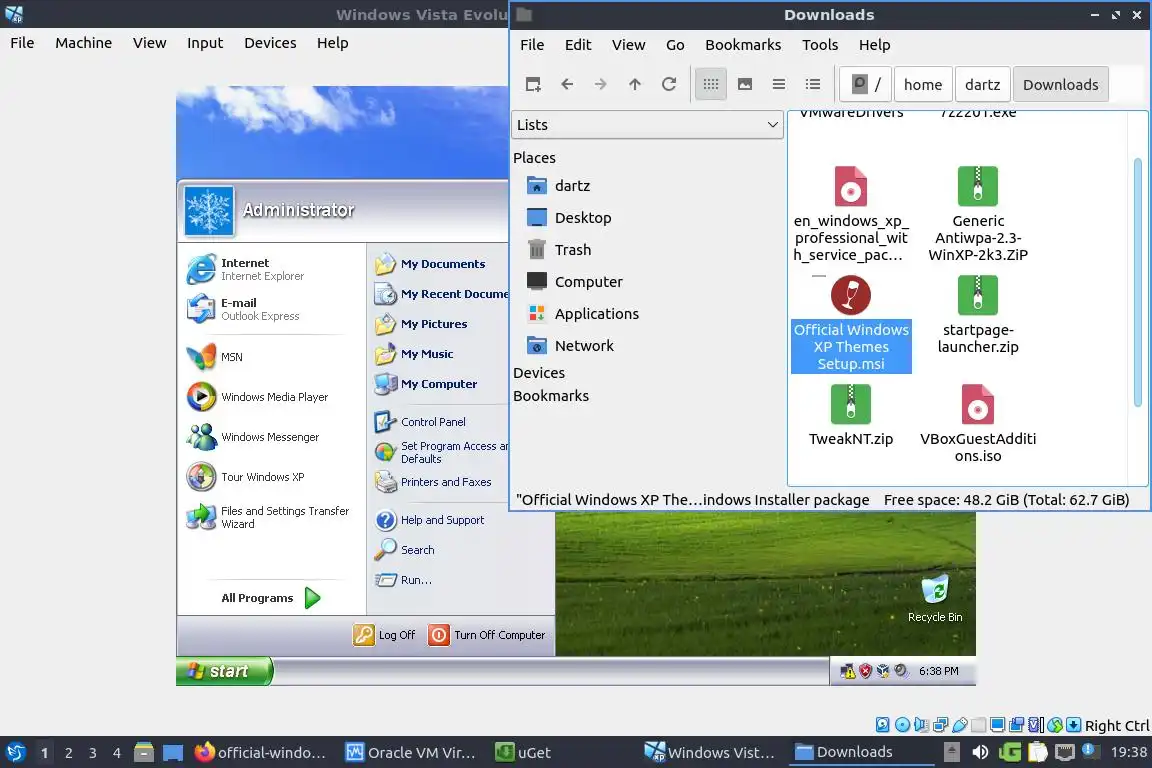Screen dimensions: 1152x768
Task: Click Turn Off Computer button
Action: pyautogui.click(x=487, y=635)
